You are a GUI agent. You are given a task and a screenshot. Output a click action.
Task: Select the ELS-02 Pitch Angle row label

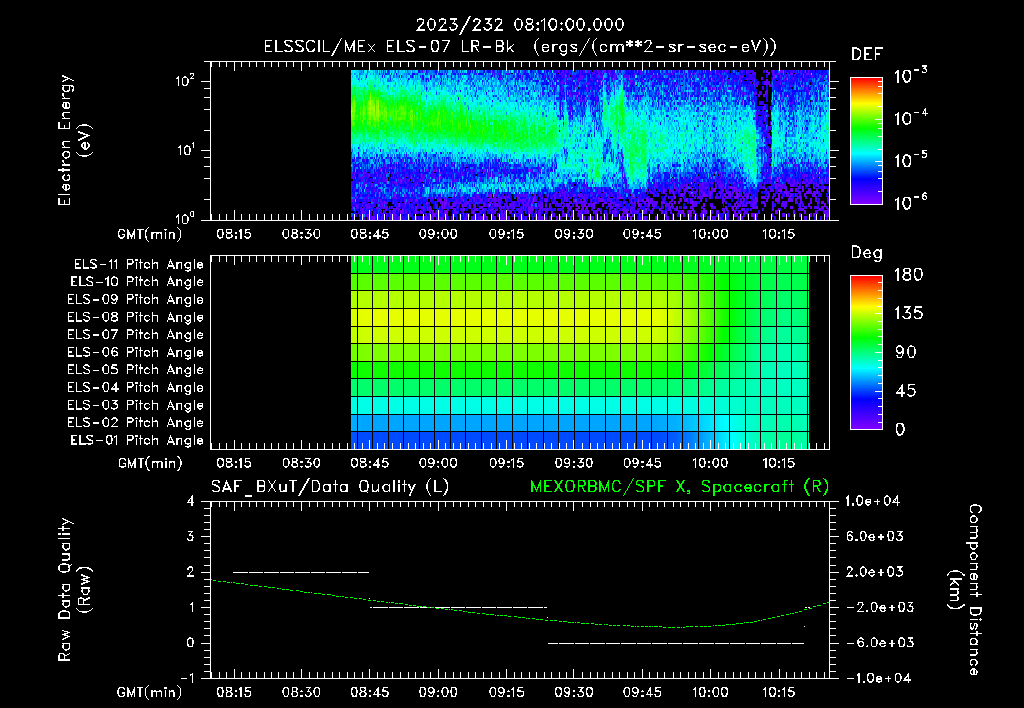point(136,423)
